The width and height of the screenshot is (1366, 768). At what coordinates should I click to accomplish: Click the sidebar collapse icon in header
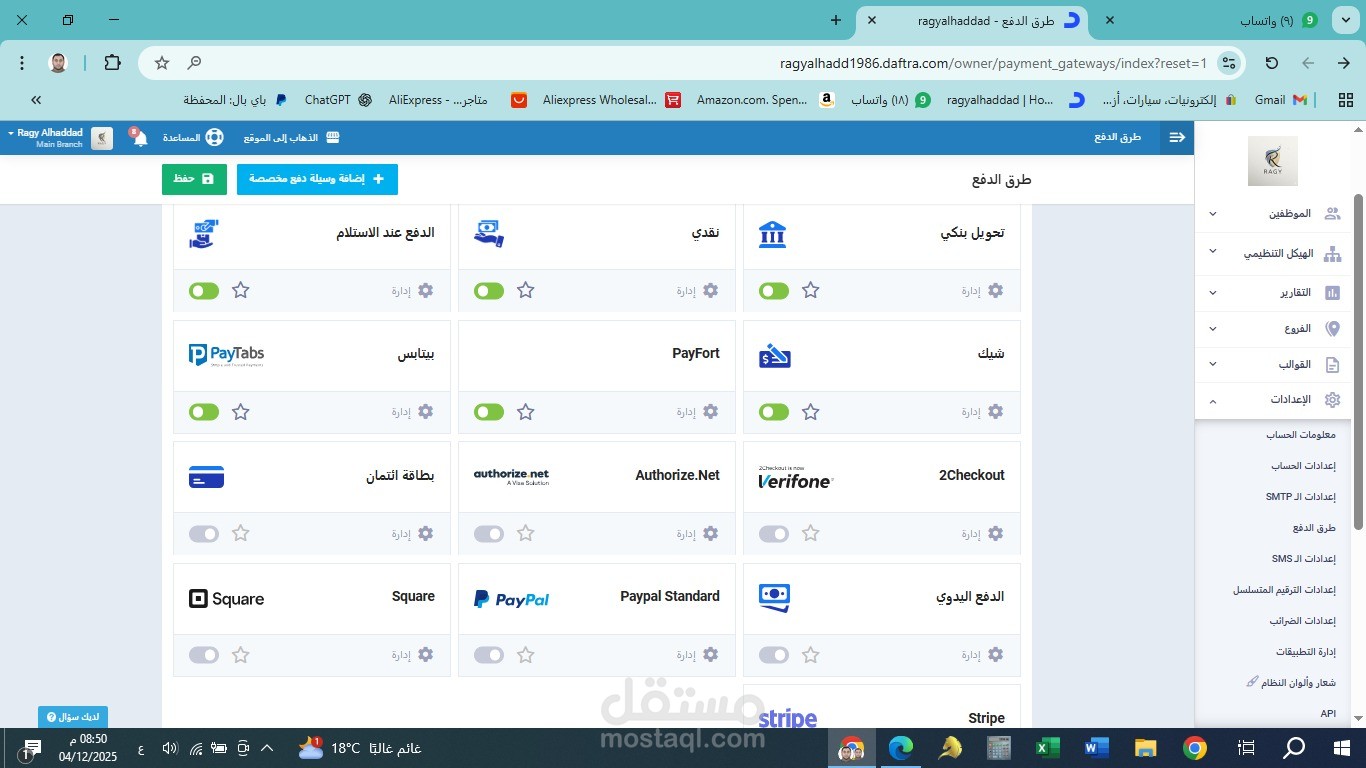coord(1177,137)
